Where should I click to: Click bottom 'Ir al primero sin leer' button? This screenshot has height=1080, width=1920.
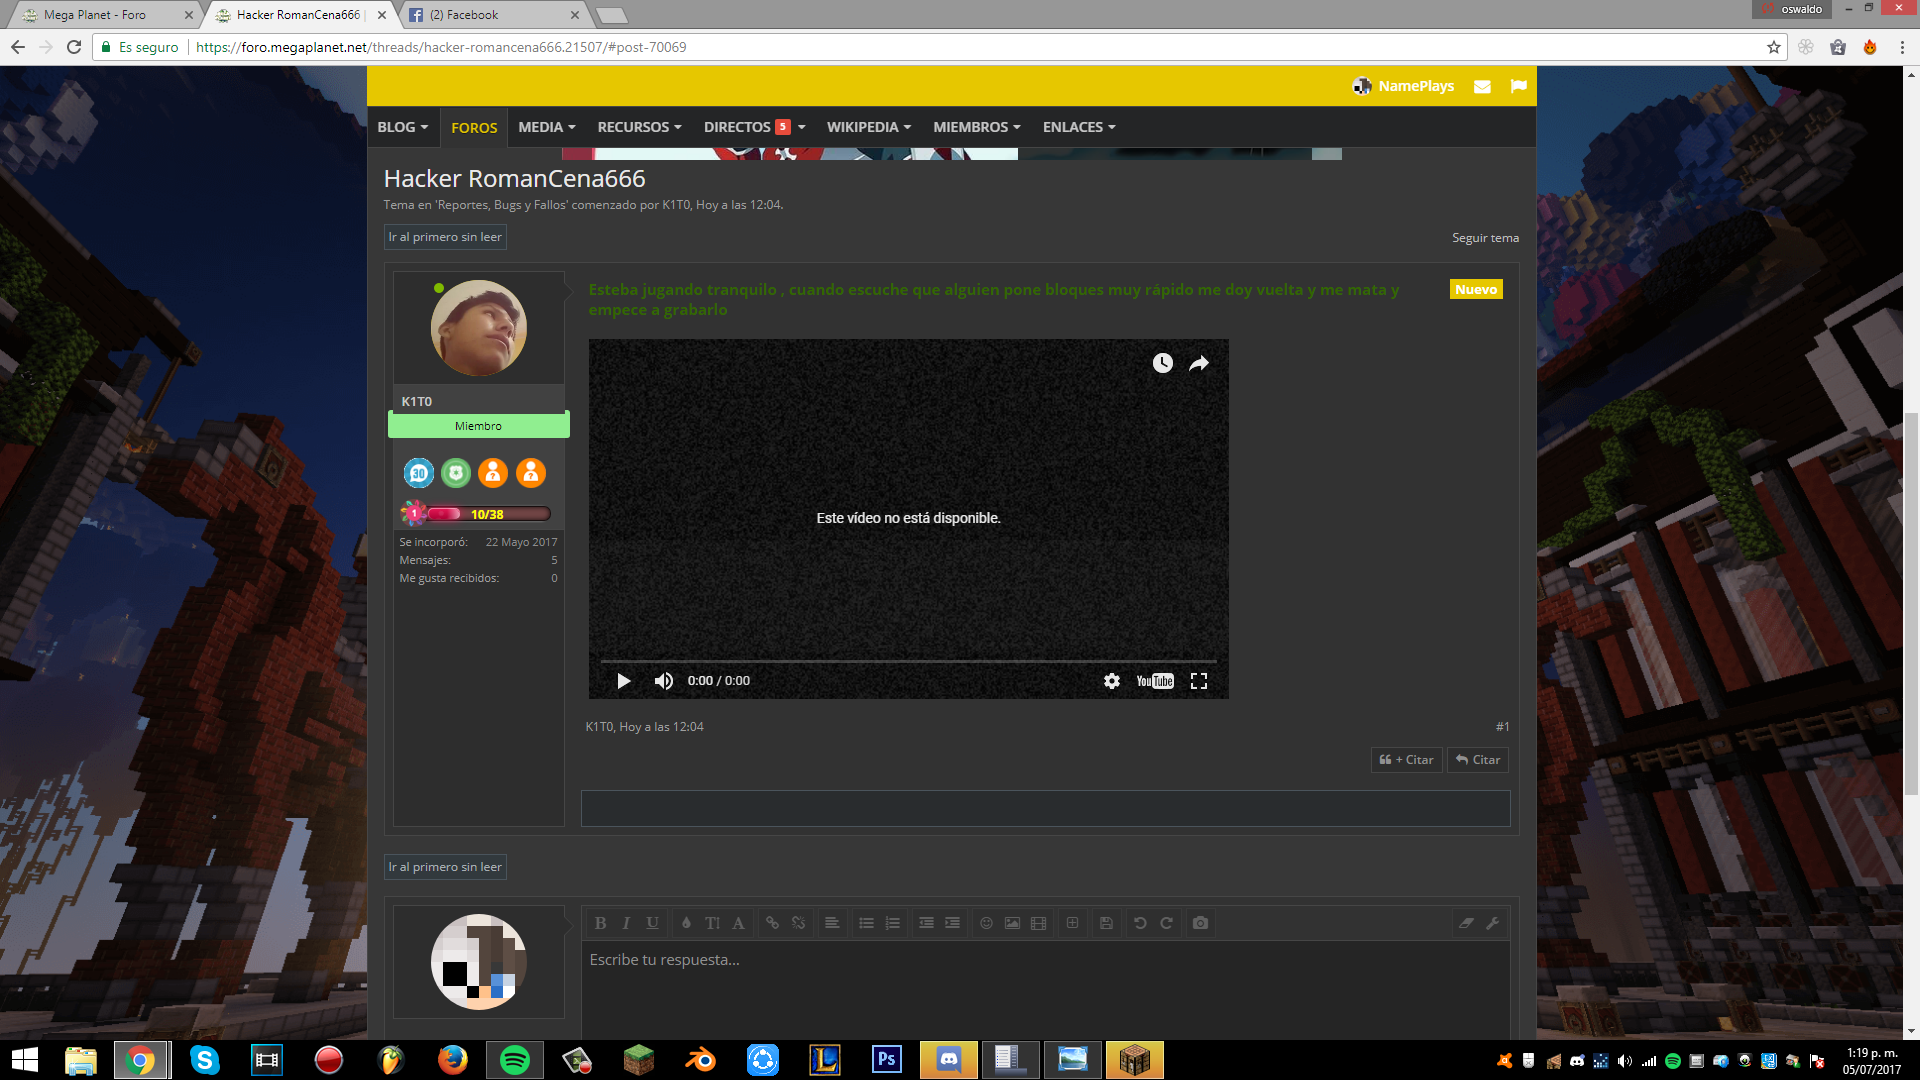[x=445, y=867]
